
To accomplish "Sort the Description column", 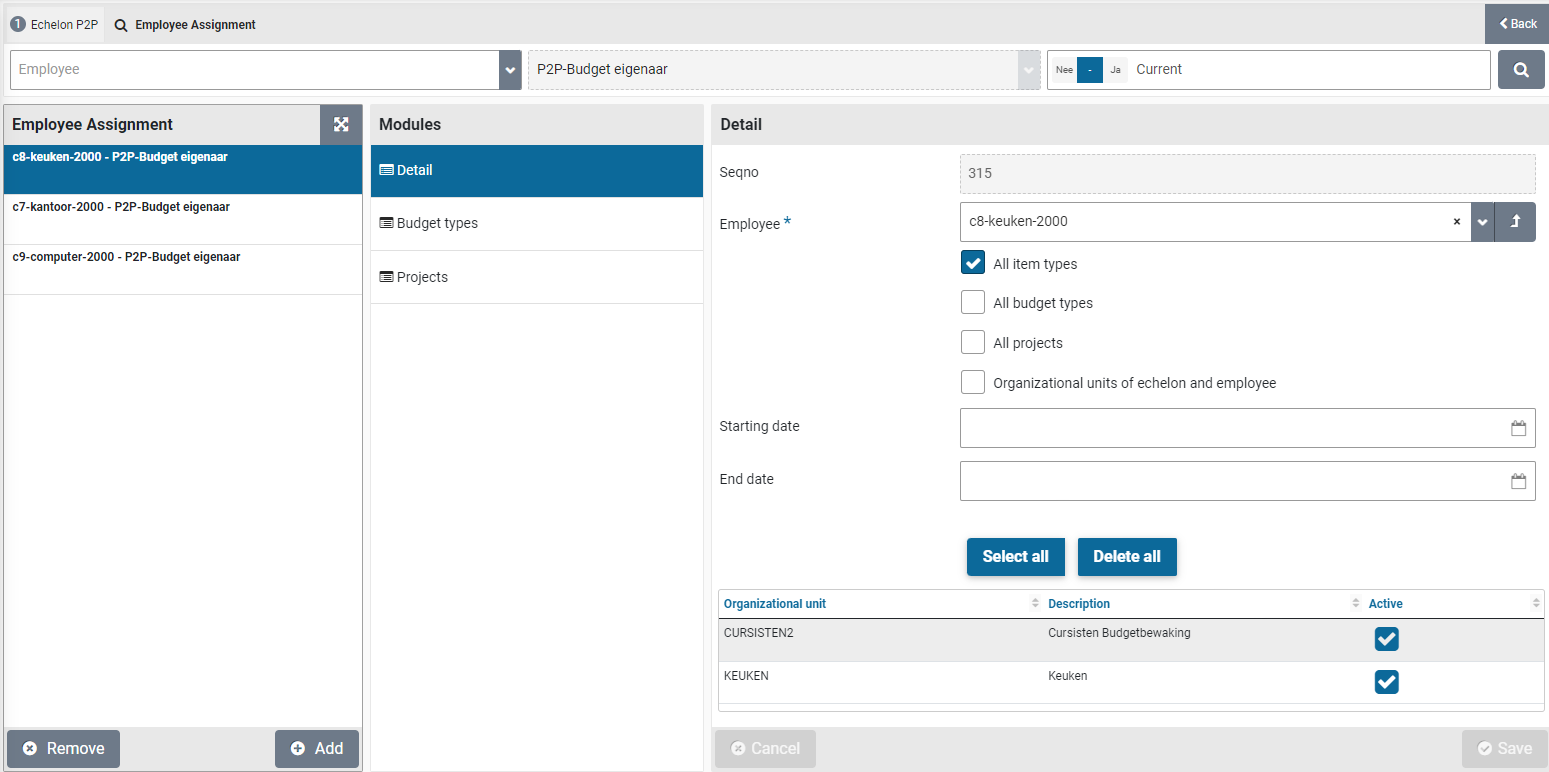I will pyautogui.click(x=1356, y=604).
